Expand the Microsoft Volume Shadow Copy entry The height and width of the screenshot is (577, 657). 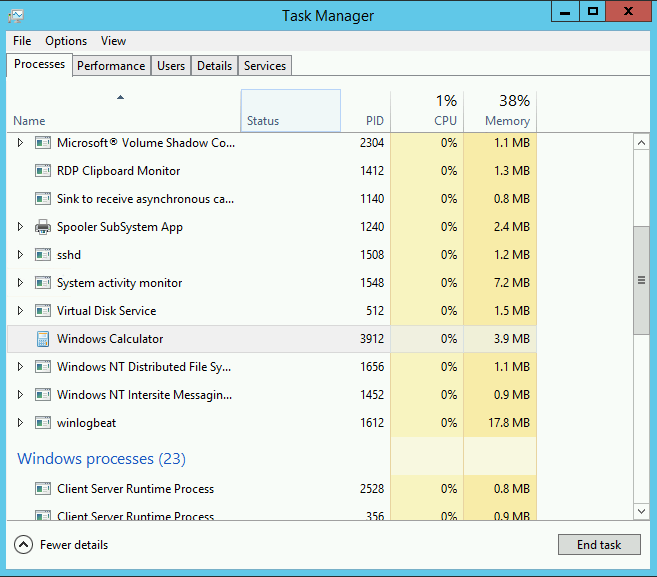click(20, 143)
